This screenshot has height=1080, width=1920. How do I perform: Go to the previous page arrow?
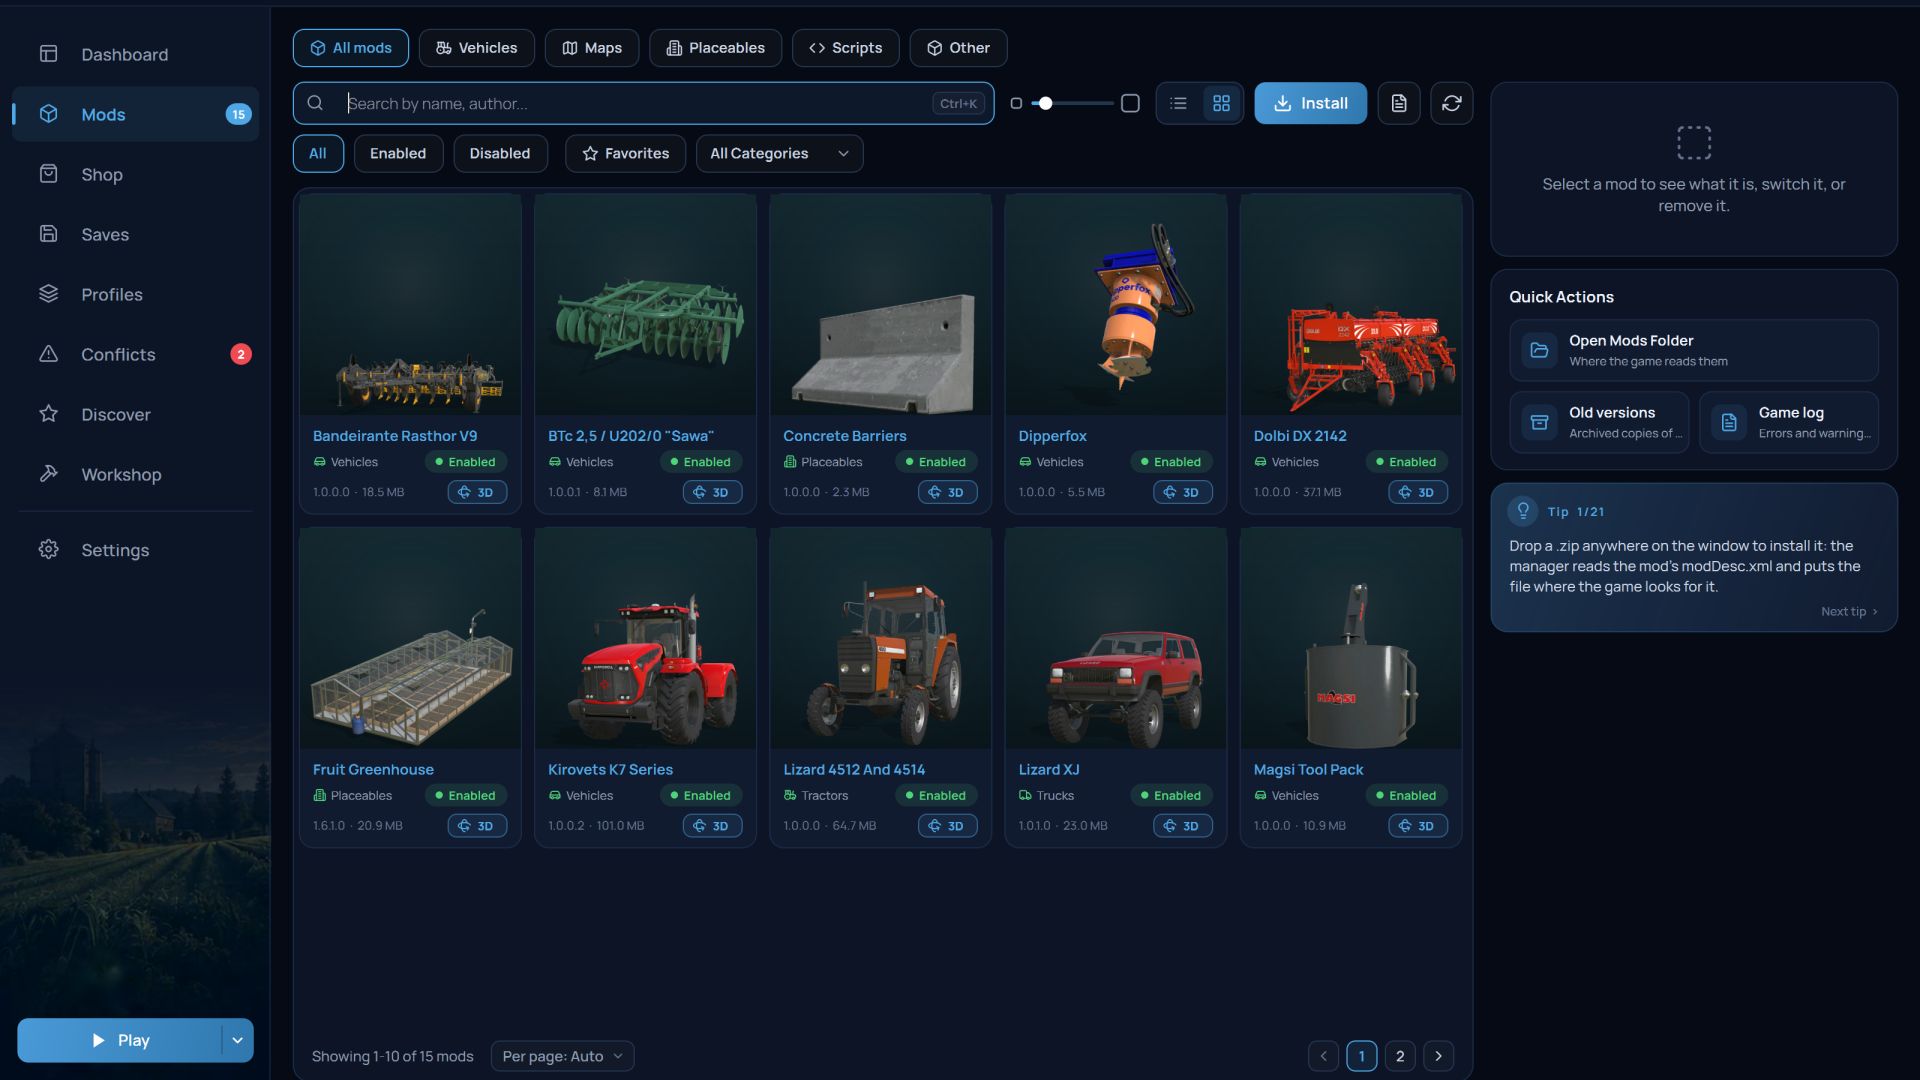[x=1323, y=1056]
